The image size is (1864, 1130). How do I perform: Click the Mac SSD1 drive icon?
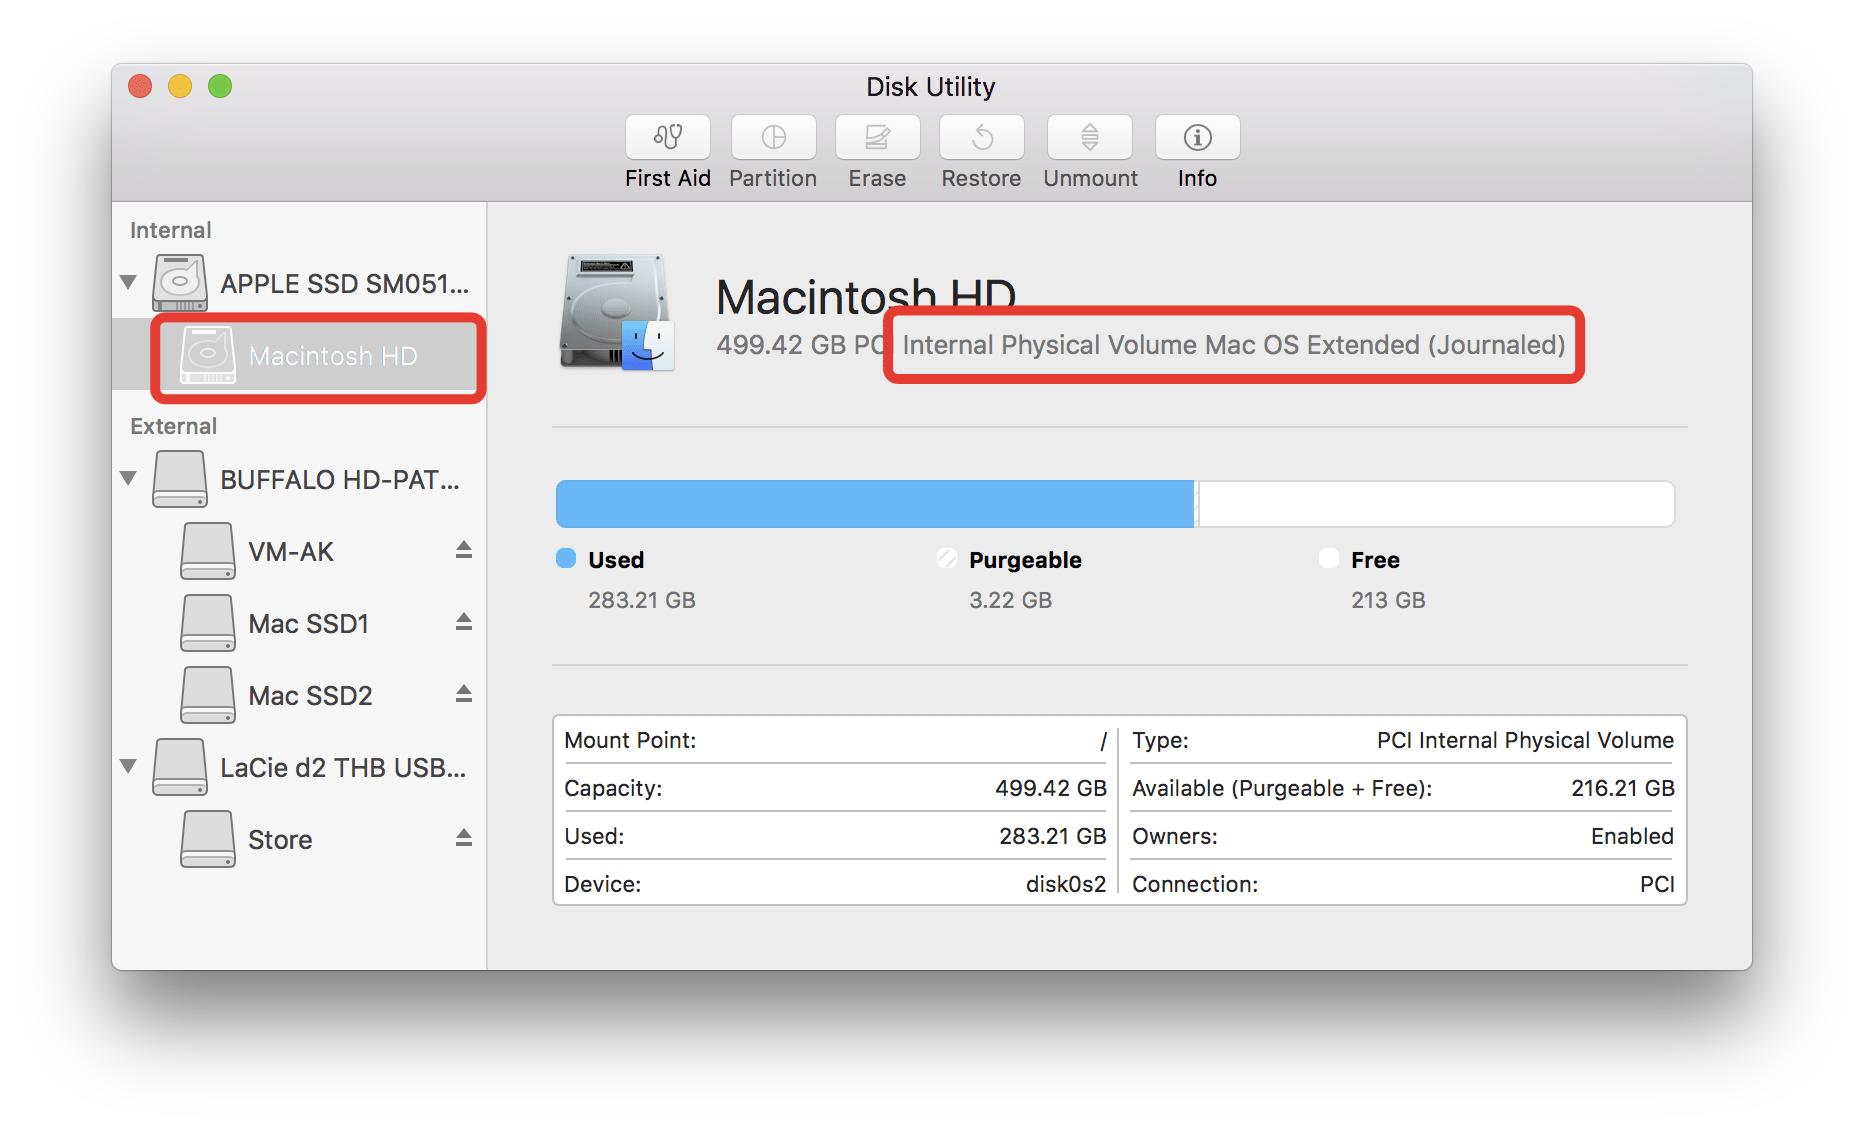coord(208,623)
